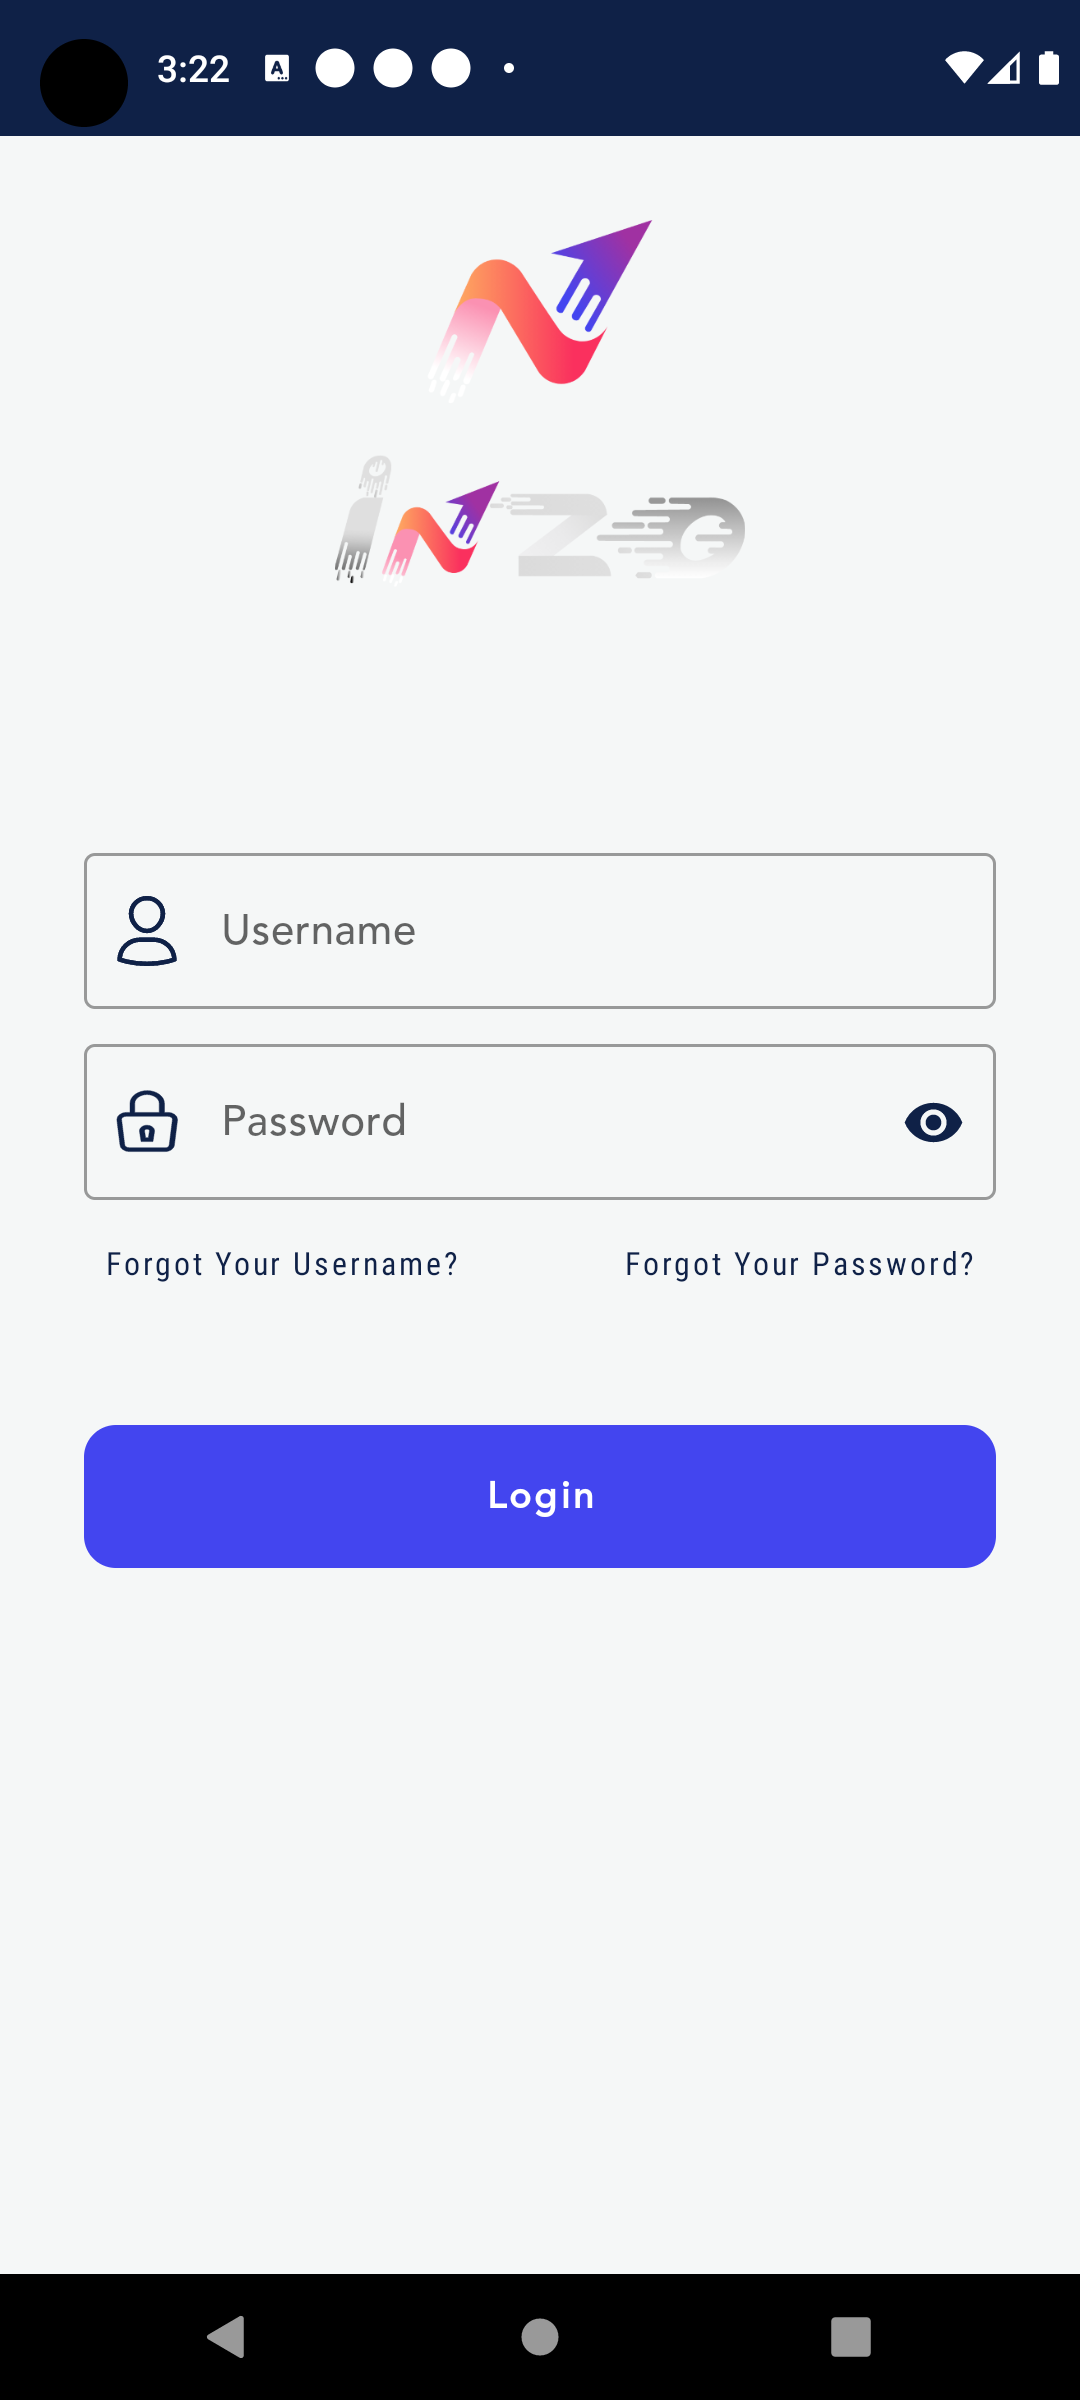Click the keyboard layout icon in status bar
Viewport: 1080px width, 2400px height.
[276, 67]
